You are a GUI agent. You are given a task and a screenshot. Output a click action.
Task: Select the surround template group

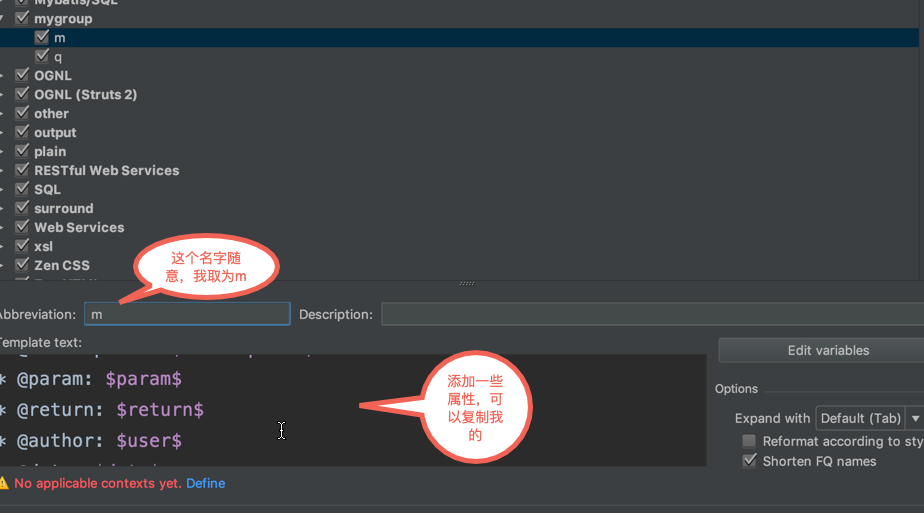[x=64, y=208]
